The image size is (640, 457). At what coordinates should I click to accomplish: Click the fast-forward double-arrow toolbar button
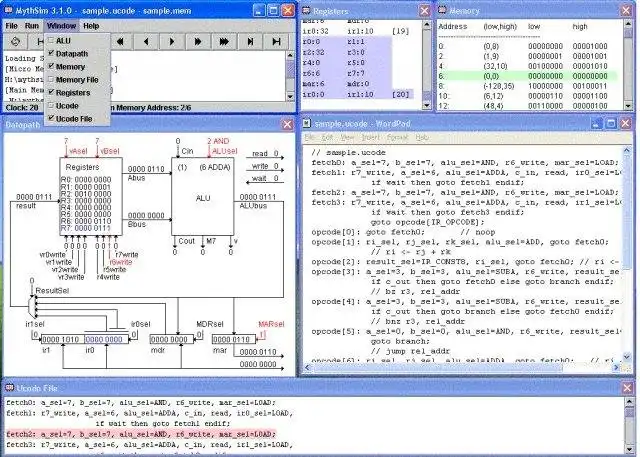[x=199, y=42]
